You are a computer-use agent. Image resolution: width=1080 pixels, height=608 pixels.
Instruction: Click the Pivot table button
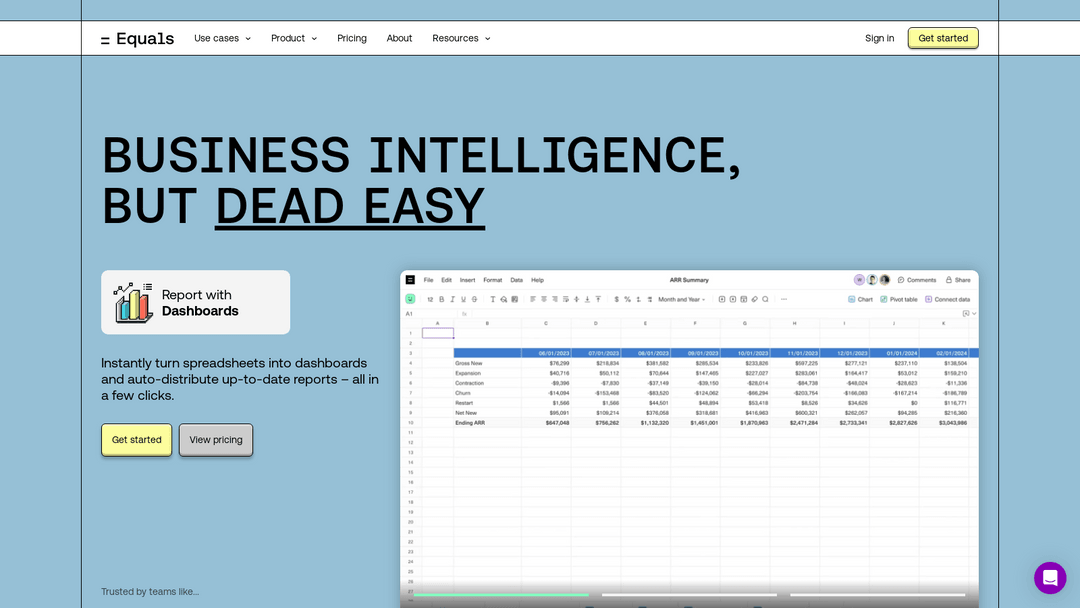point(899,300)
